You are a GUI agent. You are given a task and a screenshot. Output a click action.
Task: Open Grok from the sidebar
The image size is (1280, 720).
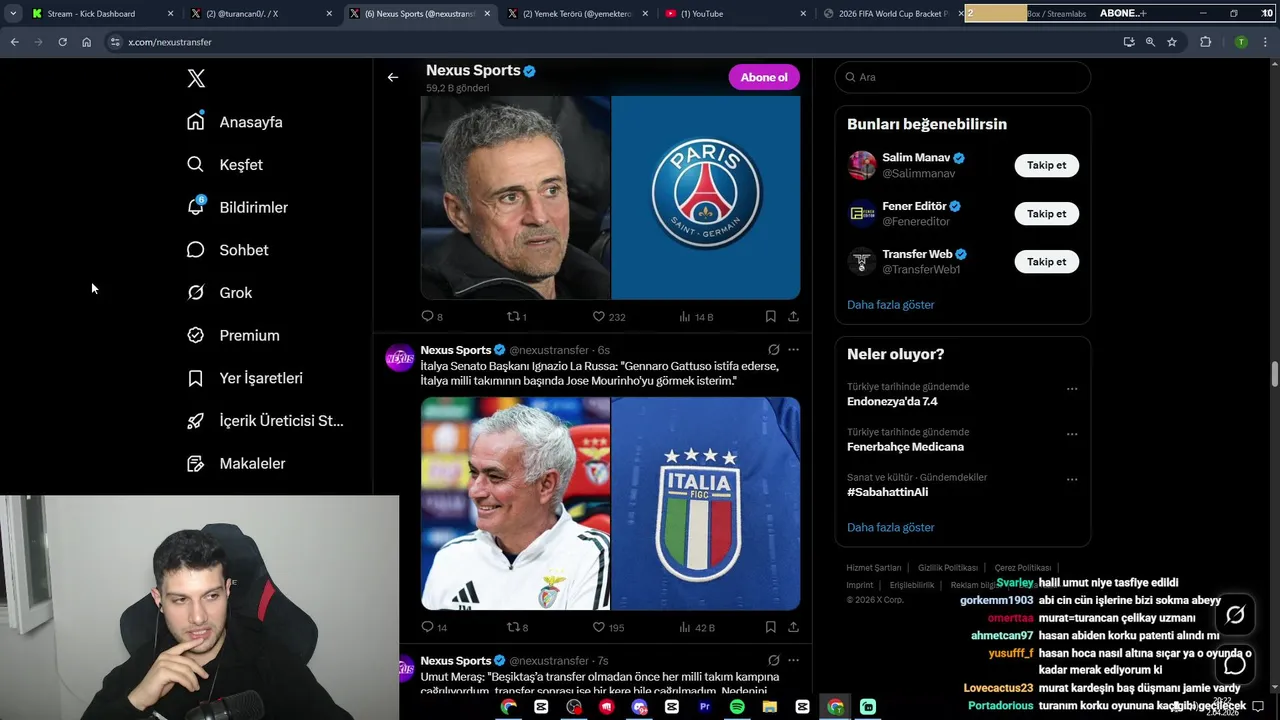220,293
